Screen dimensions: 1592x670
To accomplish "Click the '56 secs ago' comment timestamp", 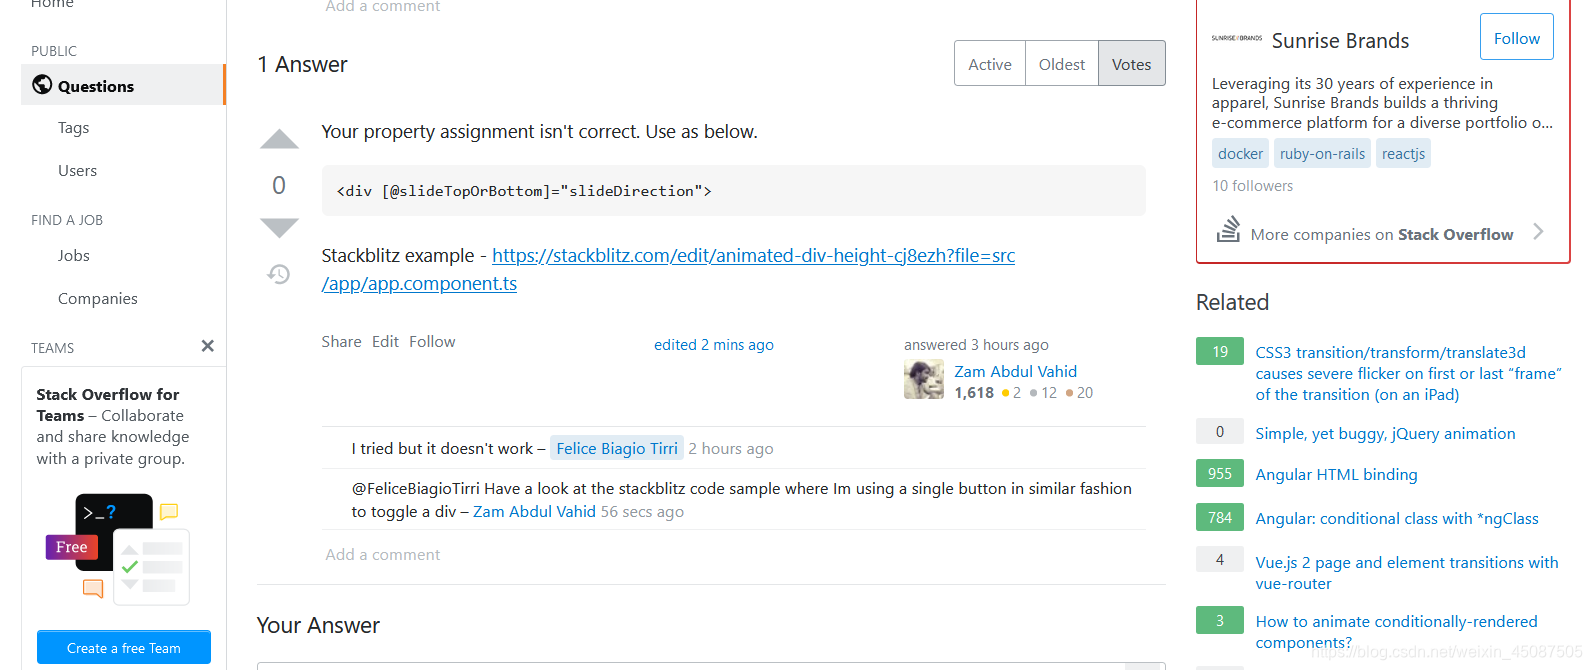I will click(642, 512).
